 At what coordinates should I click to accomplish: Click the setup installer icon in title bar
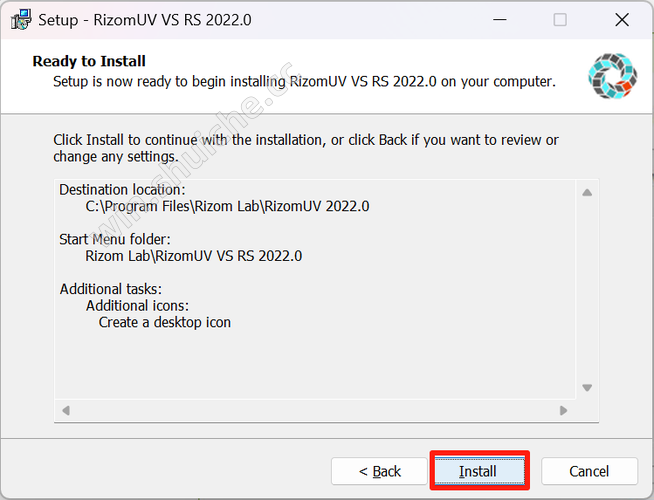(21, 20)
